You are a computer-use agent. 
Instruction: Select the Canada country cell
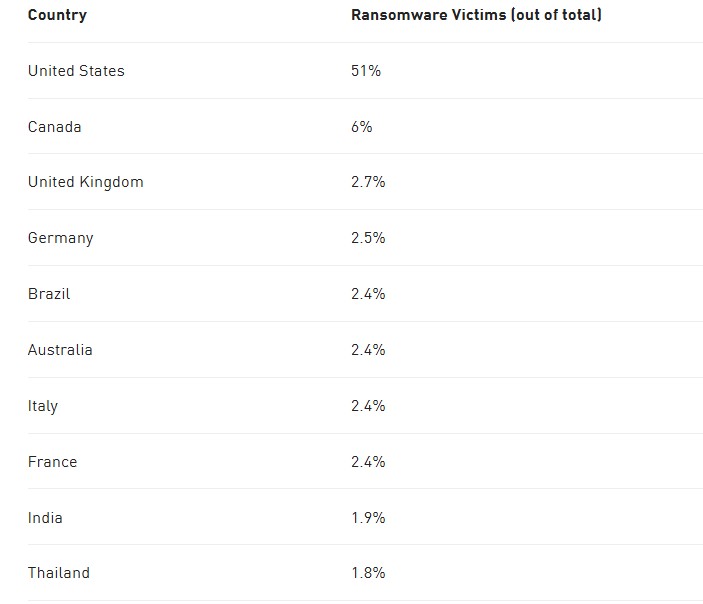55,127
